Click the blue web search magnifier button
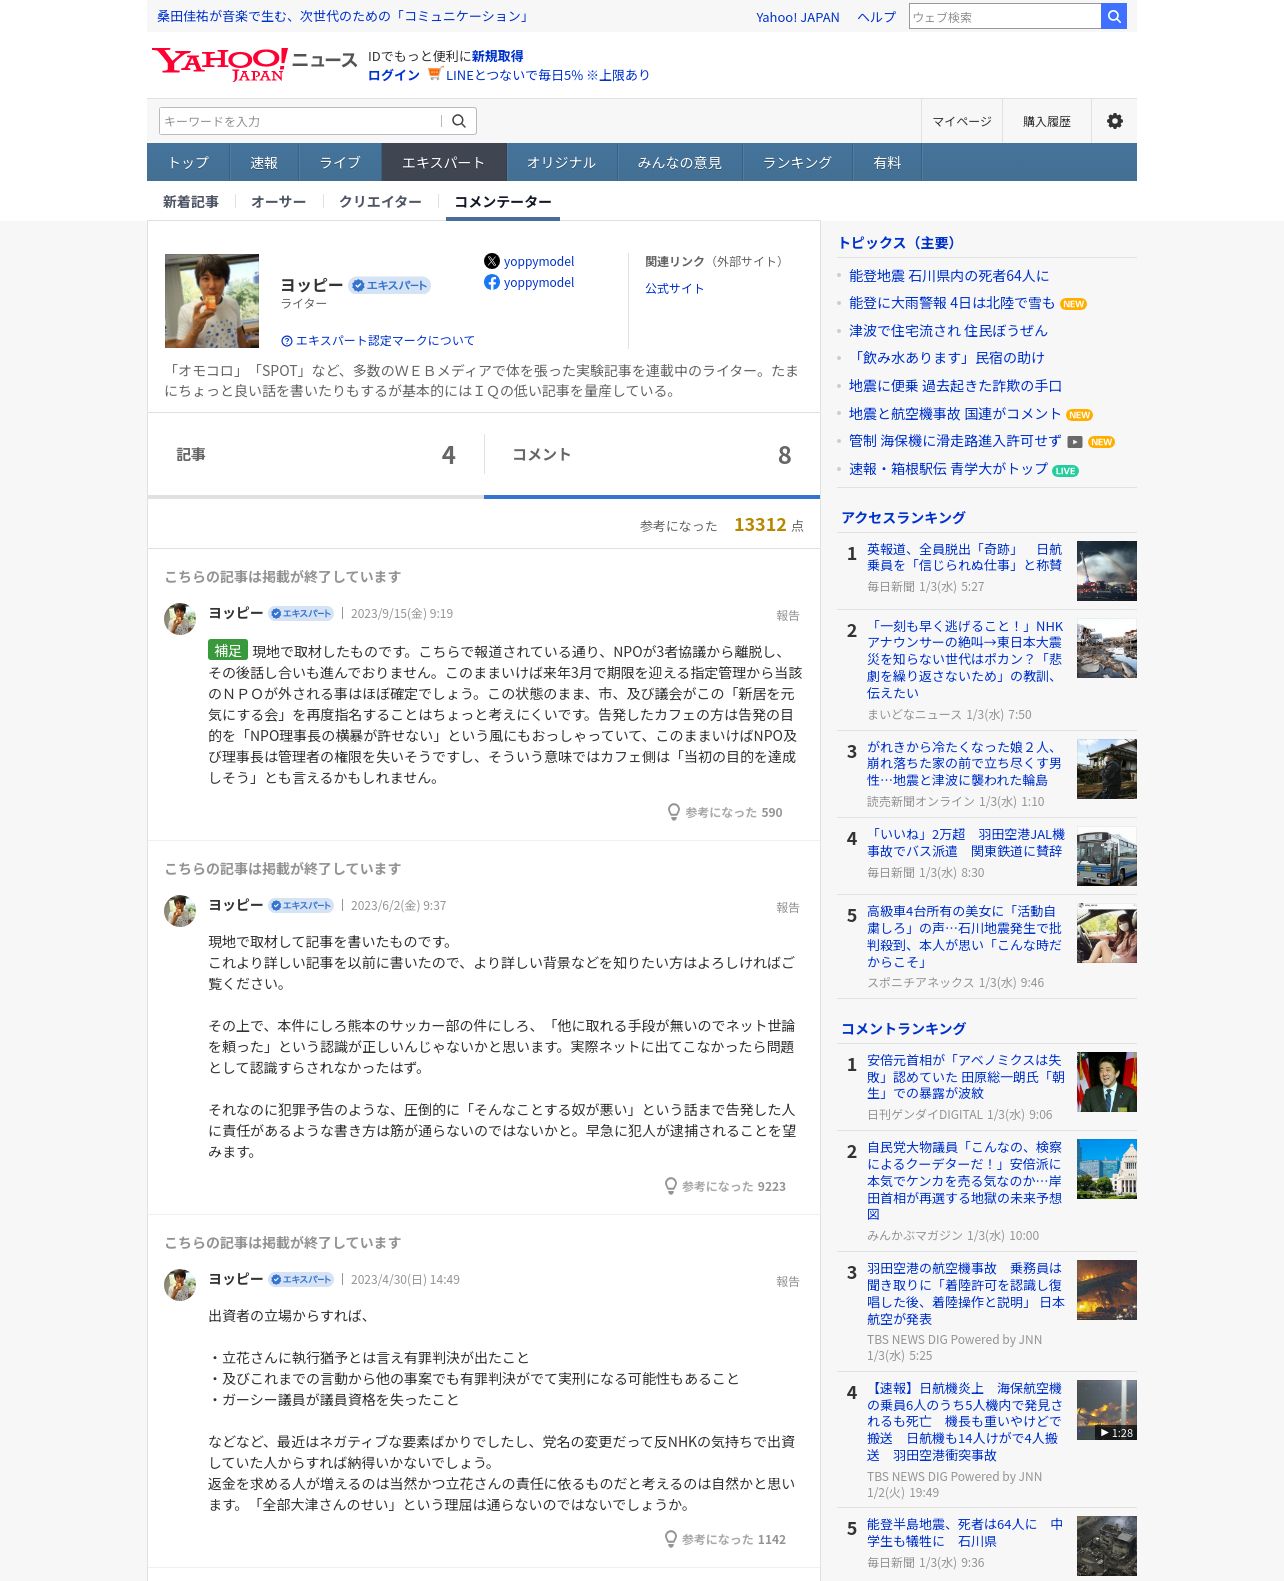The width and height of the screenshot is (1284, 1581). click(x=1114, y=16)
